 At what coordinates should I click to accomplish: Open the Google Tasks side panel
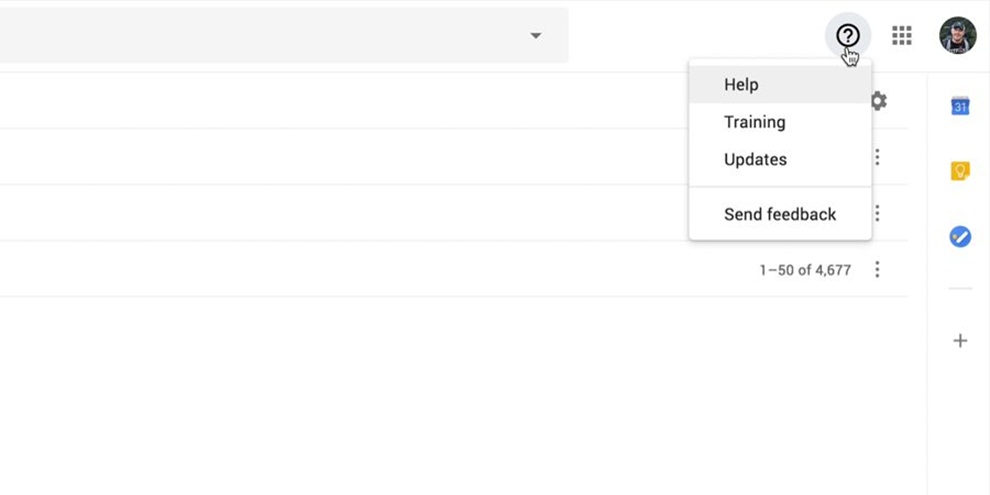960,237
